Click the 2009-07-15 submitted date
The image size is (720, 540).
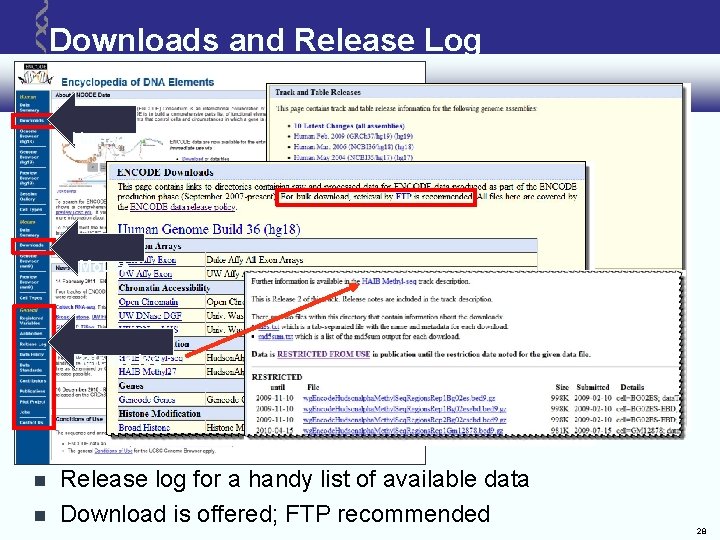point(593,431)
